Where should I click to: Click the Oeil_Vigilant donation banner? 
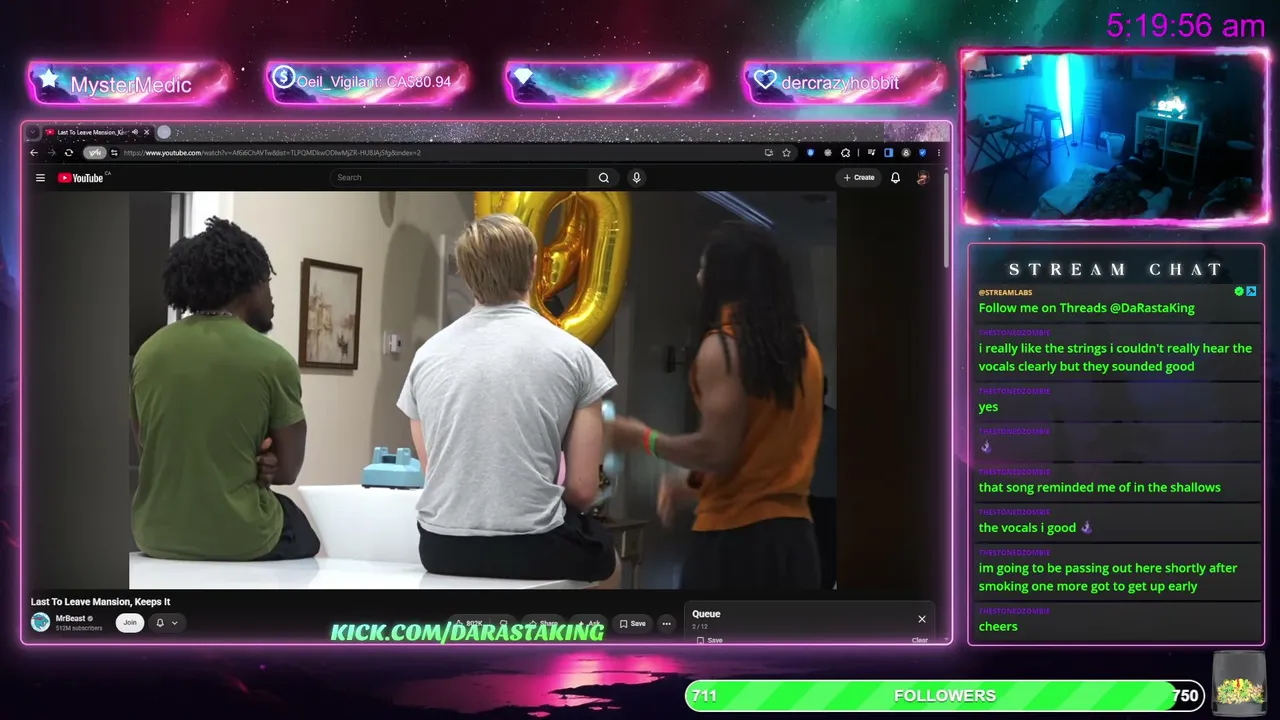click(x=367, y=82)
